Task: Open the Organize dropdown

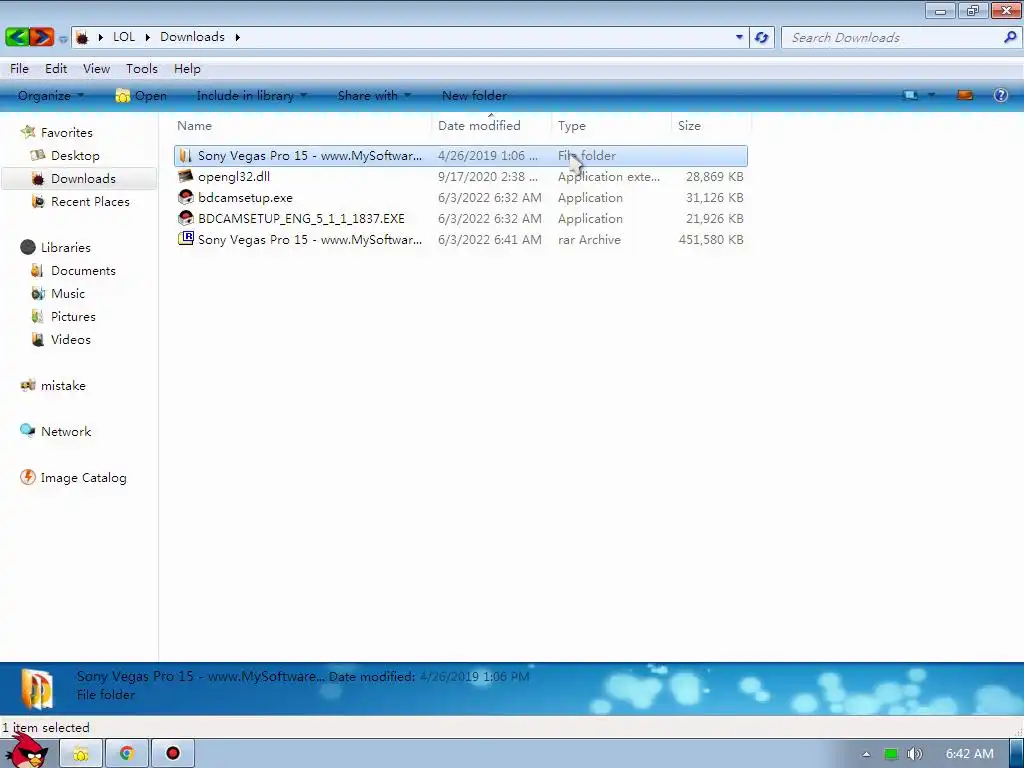Action: [x=51, y=95]
